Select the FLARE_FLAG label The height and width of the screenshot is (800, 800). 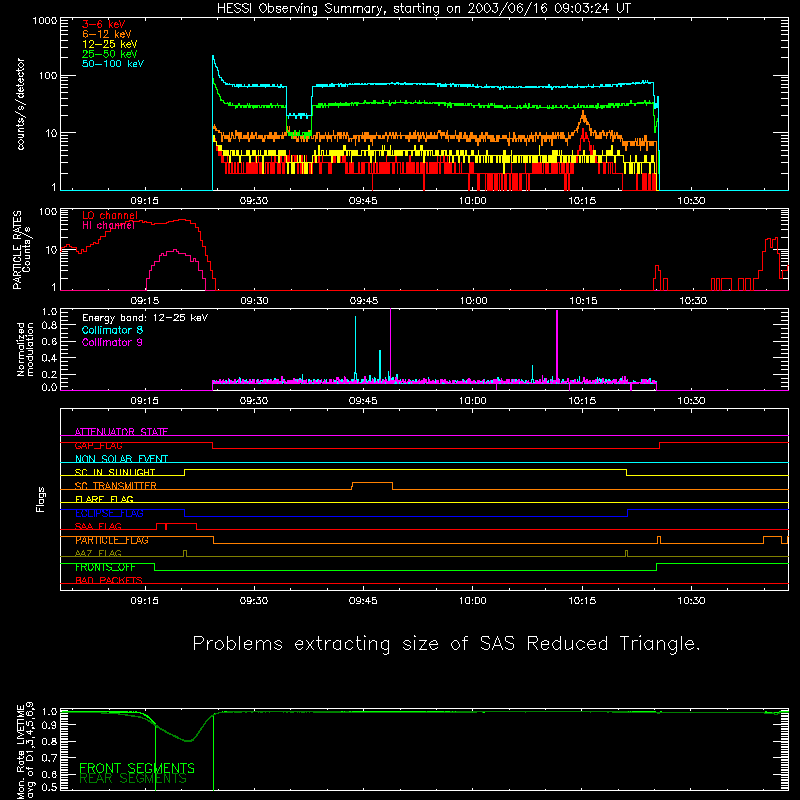[x=104, y=499]
